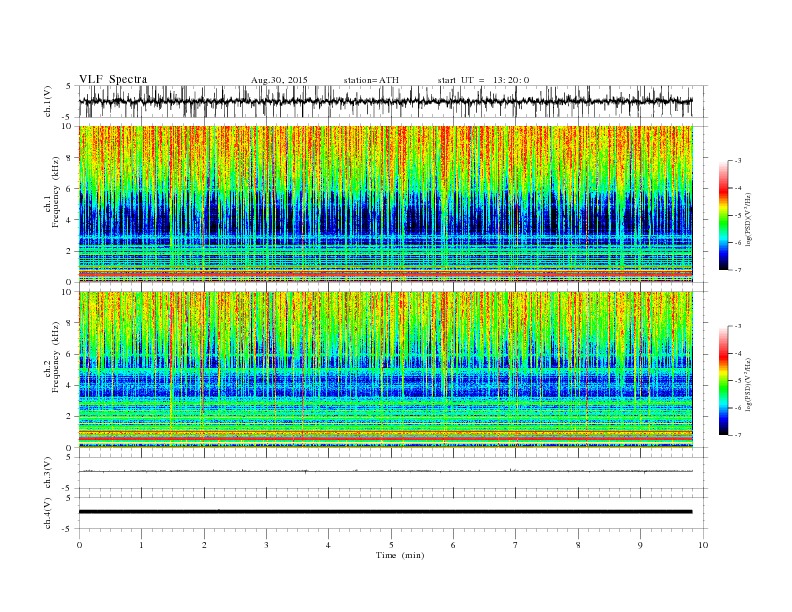Click the "2" kHz tick of ch.1 spectrogram
Viewport: 792px width, 612px height.
tap(69, 251)
